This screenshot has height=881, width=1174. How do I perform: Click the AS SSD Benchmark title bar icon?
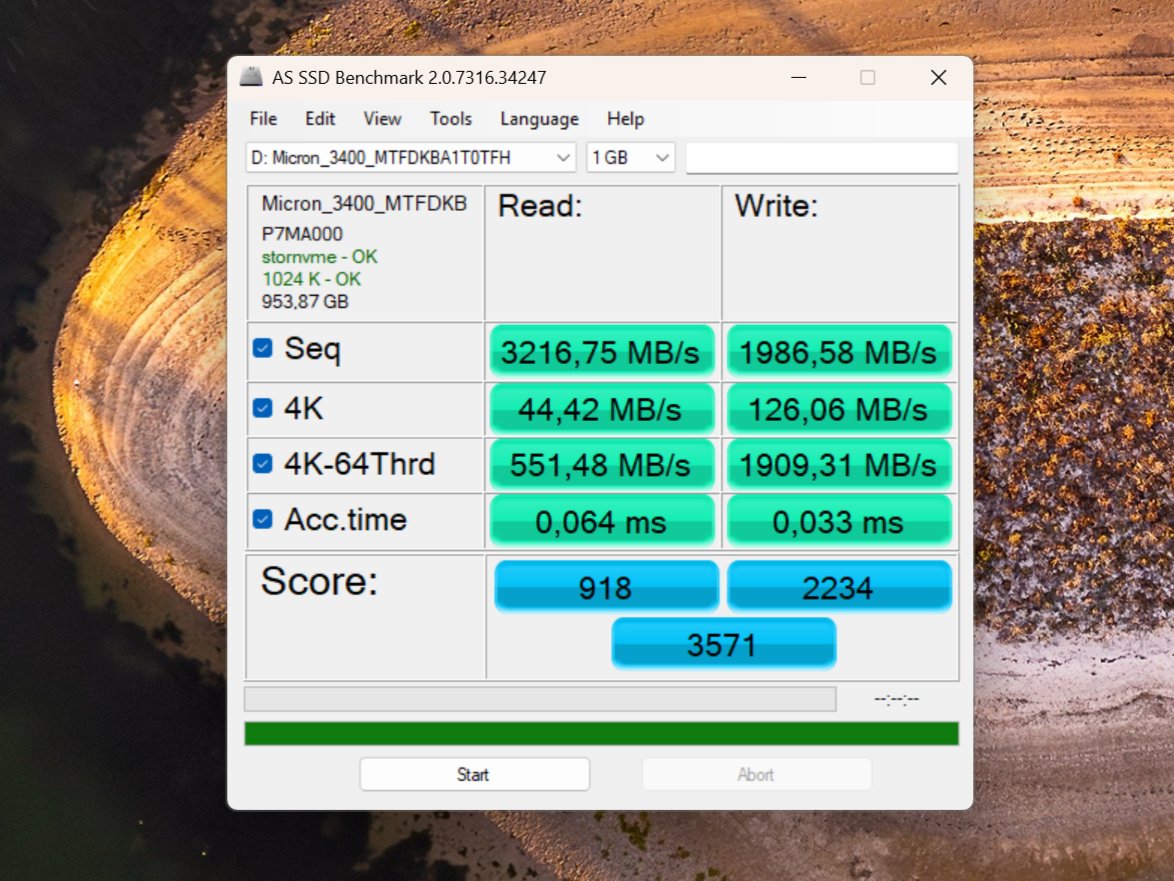pos(252,78)
